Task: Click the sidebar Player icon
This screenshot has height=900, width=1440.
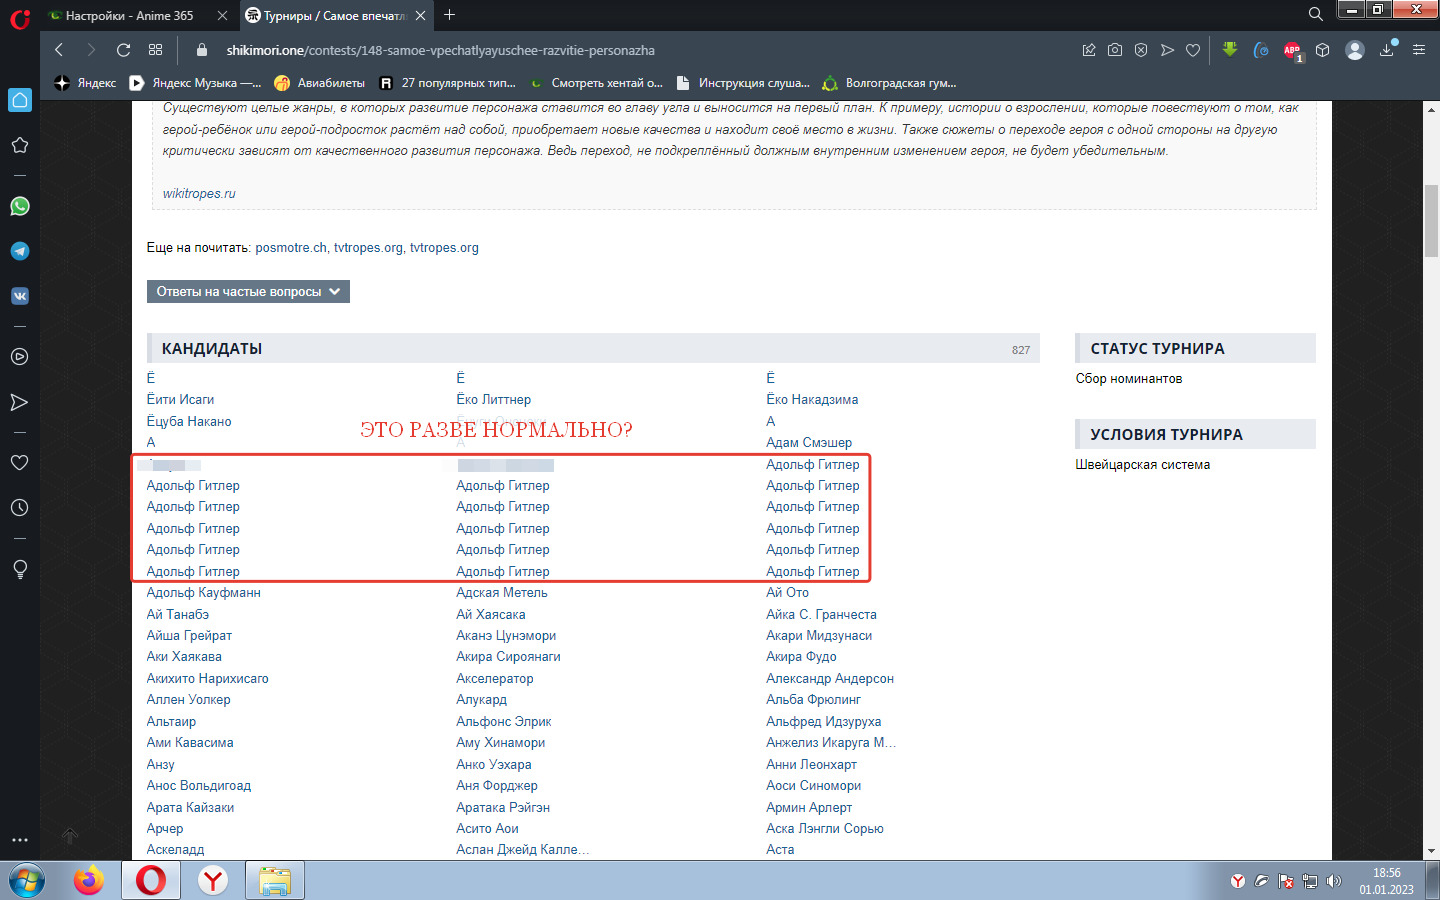Action: pyautogui.click(x=19, y=357)
